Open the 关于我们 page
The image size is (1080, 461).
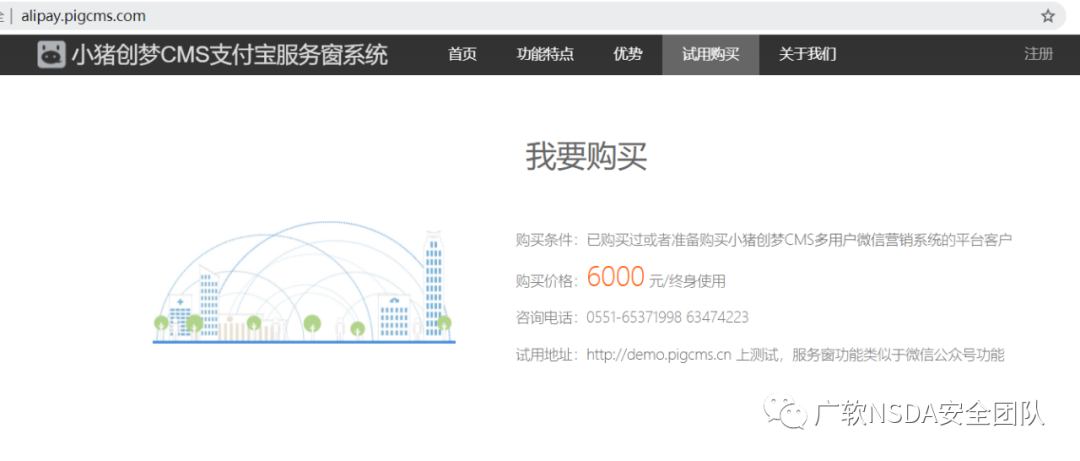tap(807, 54)
